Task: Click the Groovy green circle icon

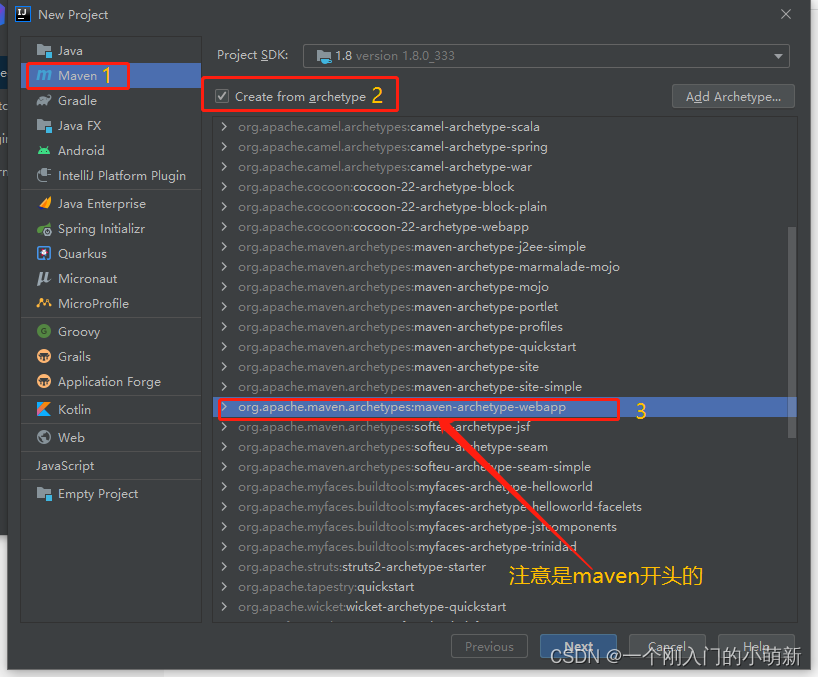Action: tap(44, 331)
